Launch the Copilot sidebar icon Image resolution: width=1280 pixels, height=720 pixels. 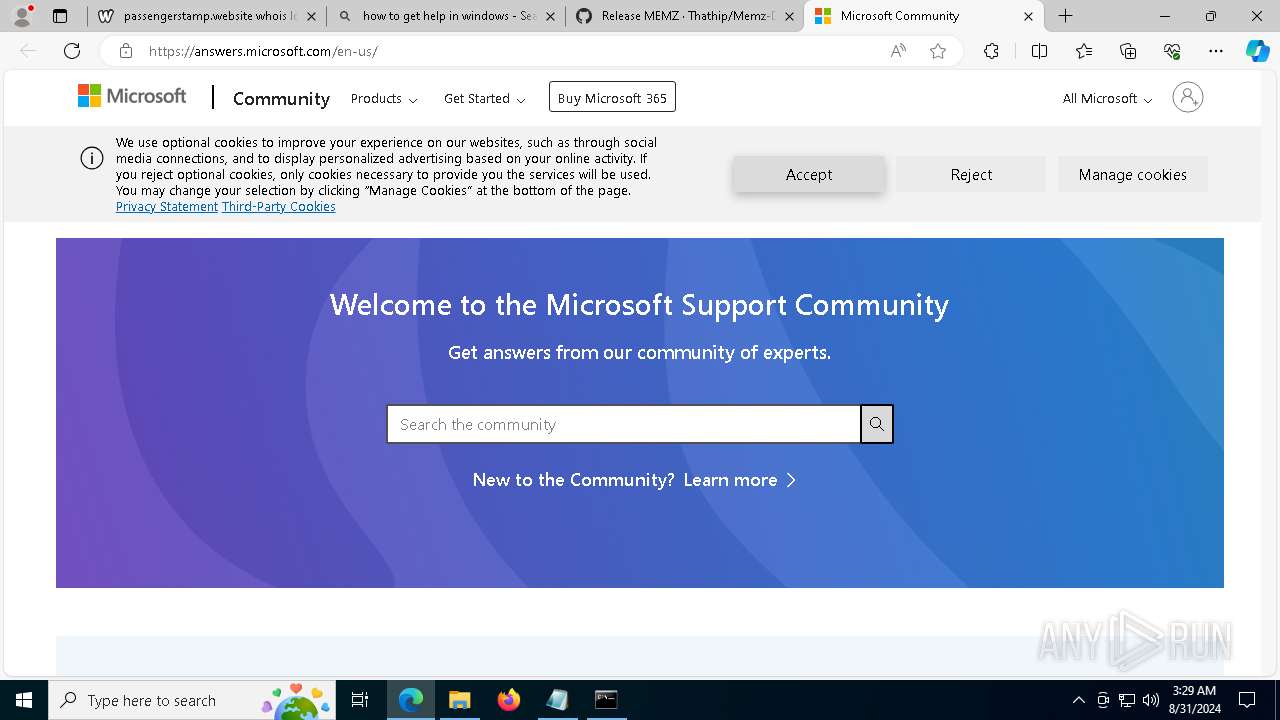click(1257, 51)
